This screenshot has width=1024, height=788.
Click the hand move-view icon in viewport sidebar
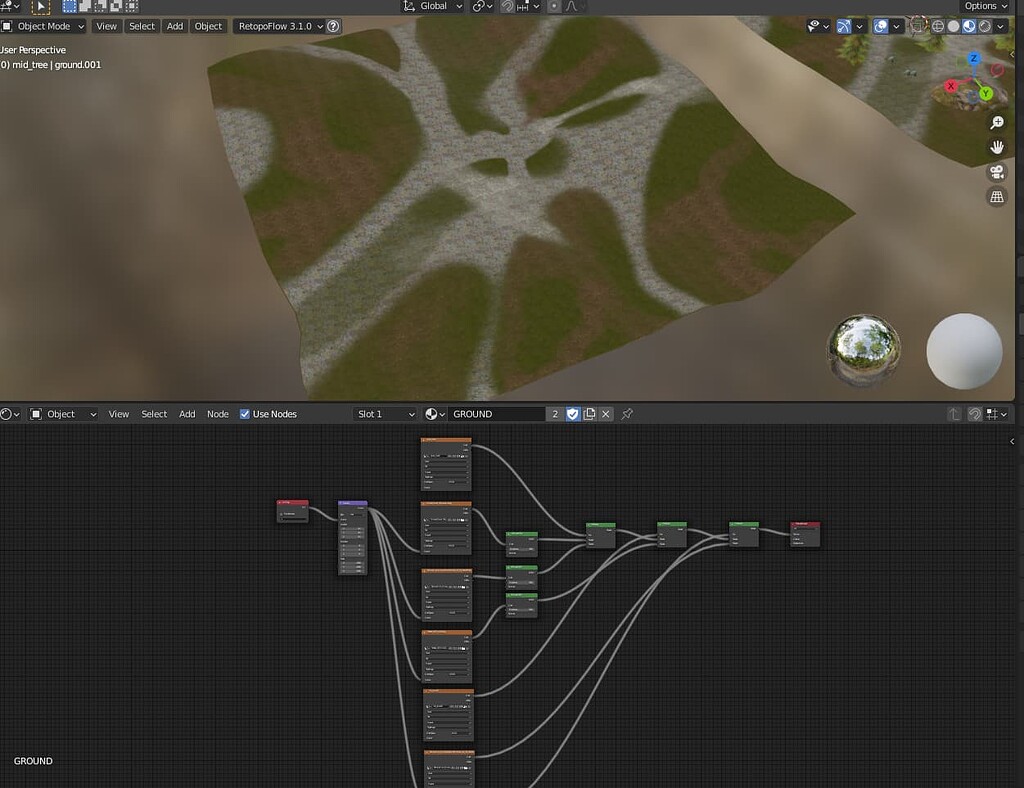pyautogui.click(x=996, y=146)
